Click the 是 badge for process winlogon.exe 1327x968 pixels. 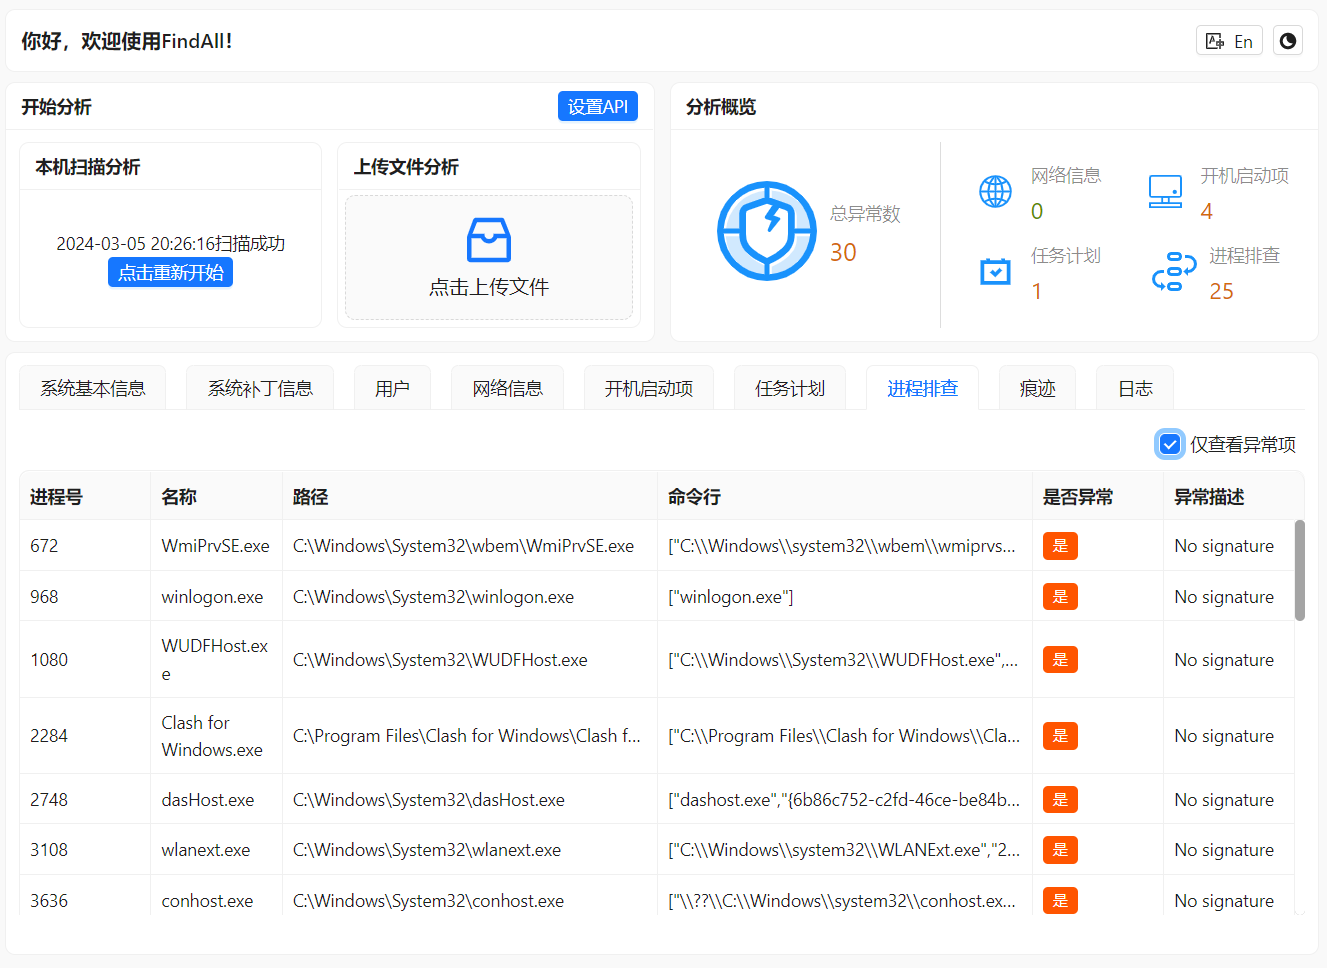1059,596
